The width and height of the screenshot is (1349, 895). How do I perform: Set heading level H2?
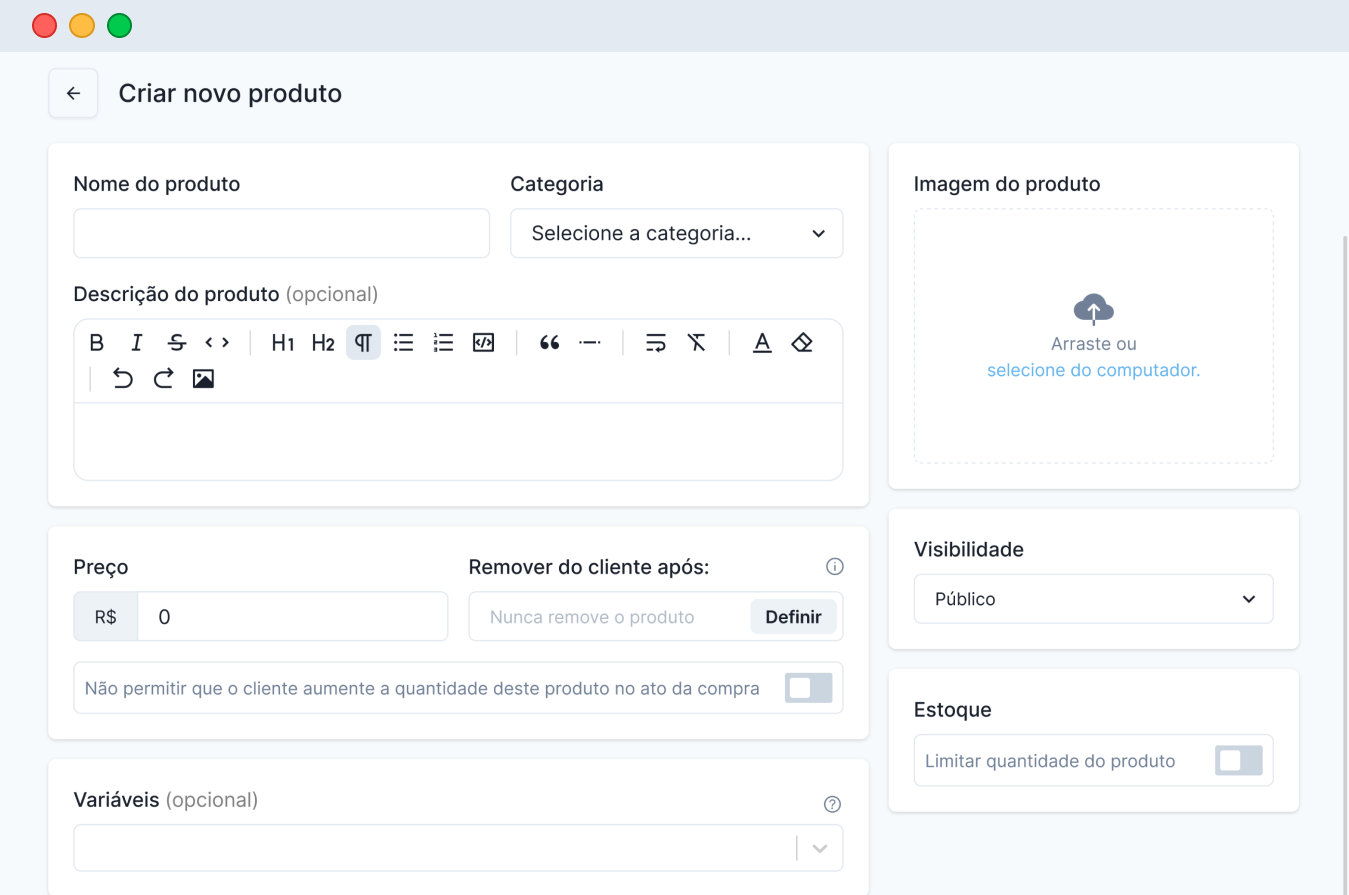click(323, 343)
